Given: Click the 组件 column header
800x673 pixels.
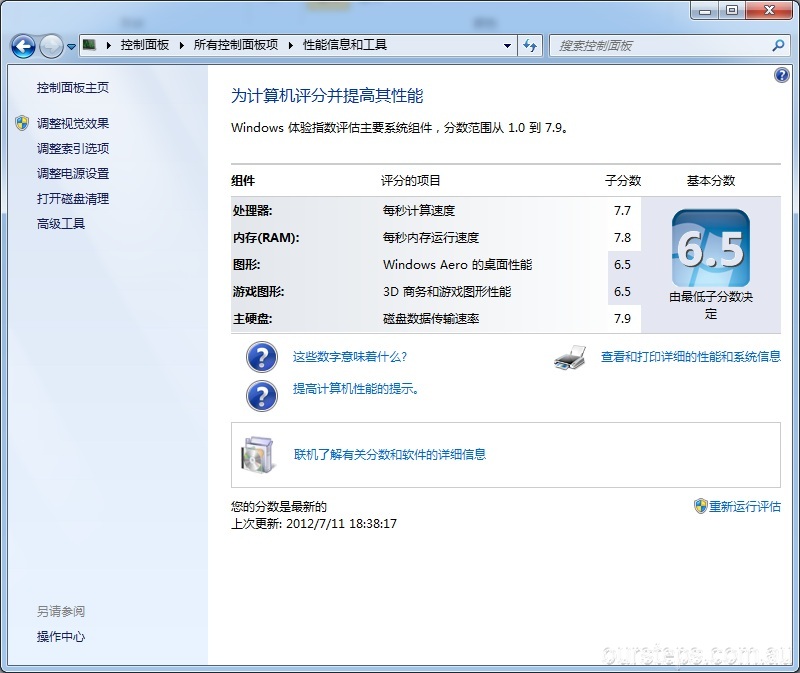Looking at the screenshot, I should (x=243, y=180).
